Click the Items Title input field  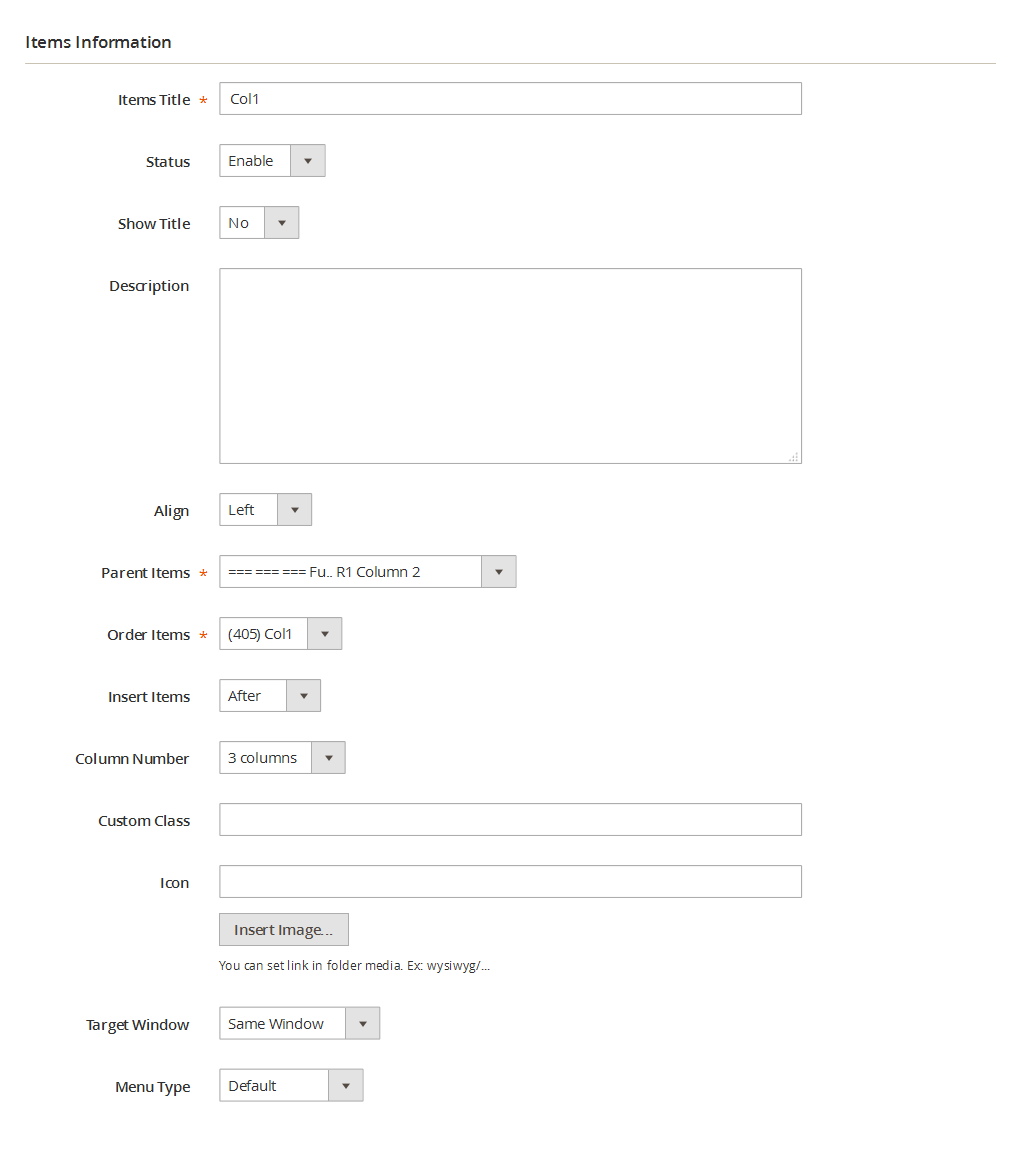point(510,99)
